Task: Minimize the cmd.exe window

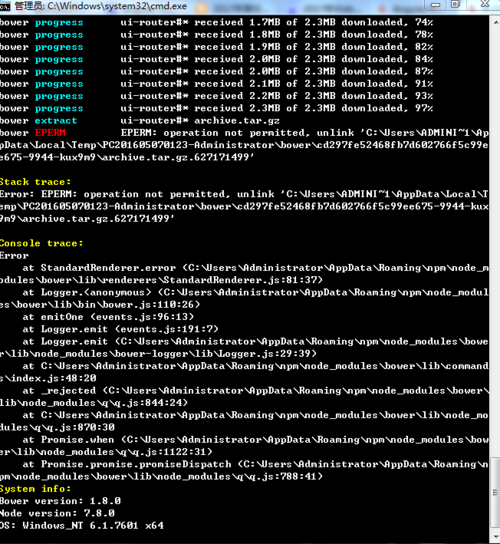Action: tap(435, 5)
